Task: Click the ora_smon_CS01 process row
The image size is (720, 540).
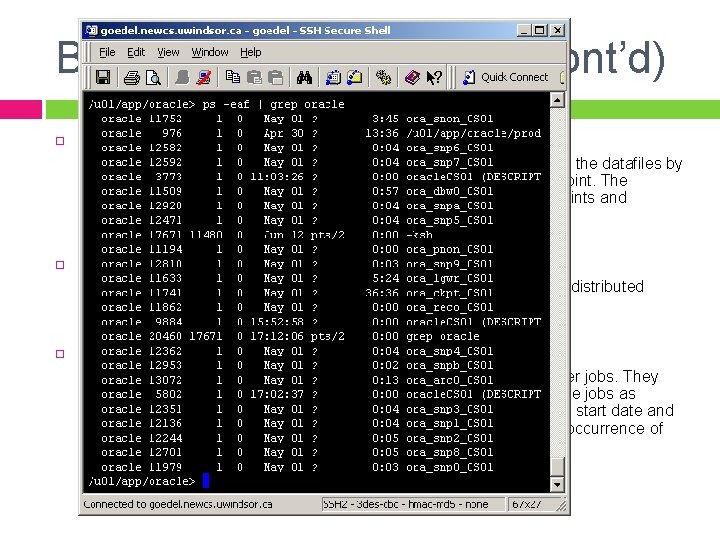Action: click(297, 119)
